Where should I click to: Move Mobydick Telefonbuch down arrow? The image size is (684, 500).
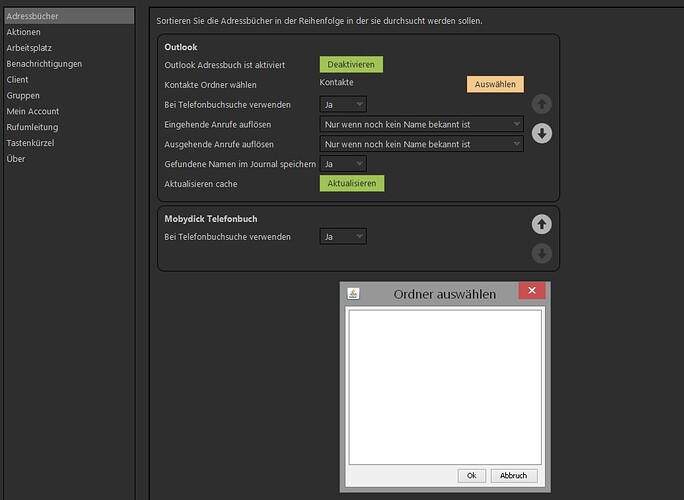coord(542,253)
